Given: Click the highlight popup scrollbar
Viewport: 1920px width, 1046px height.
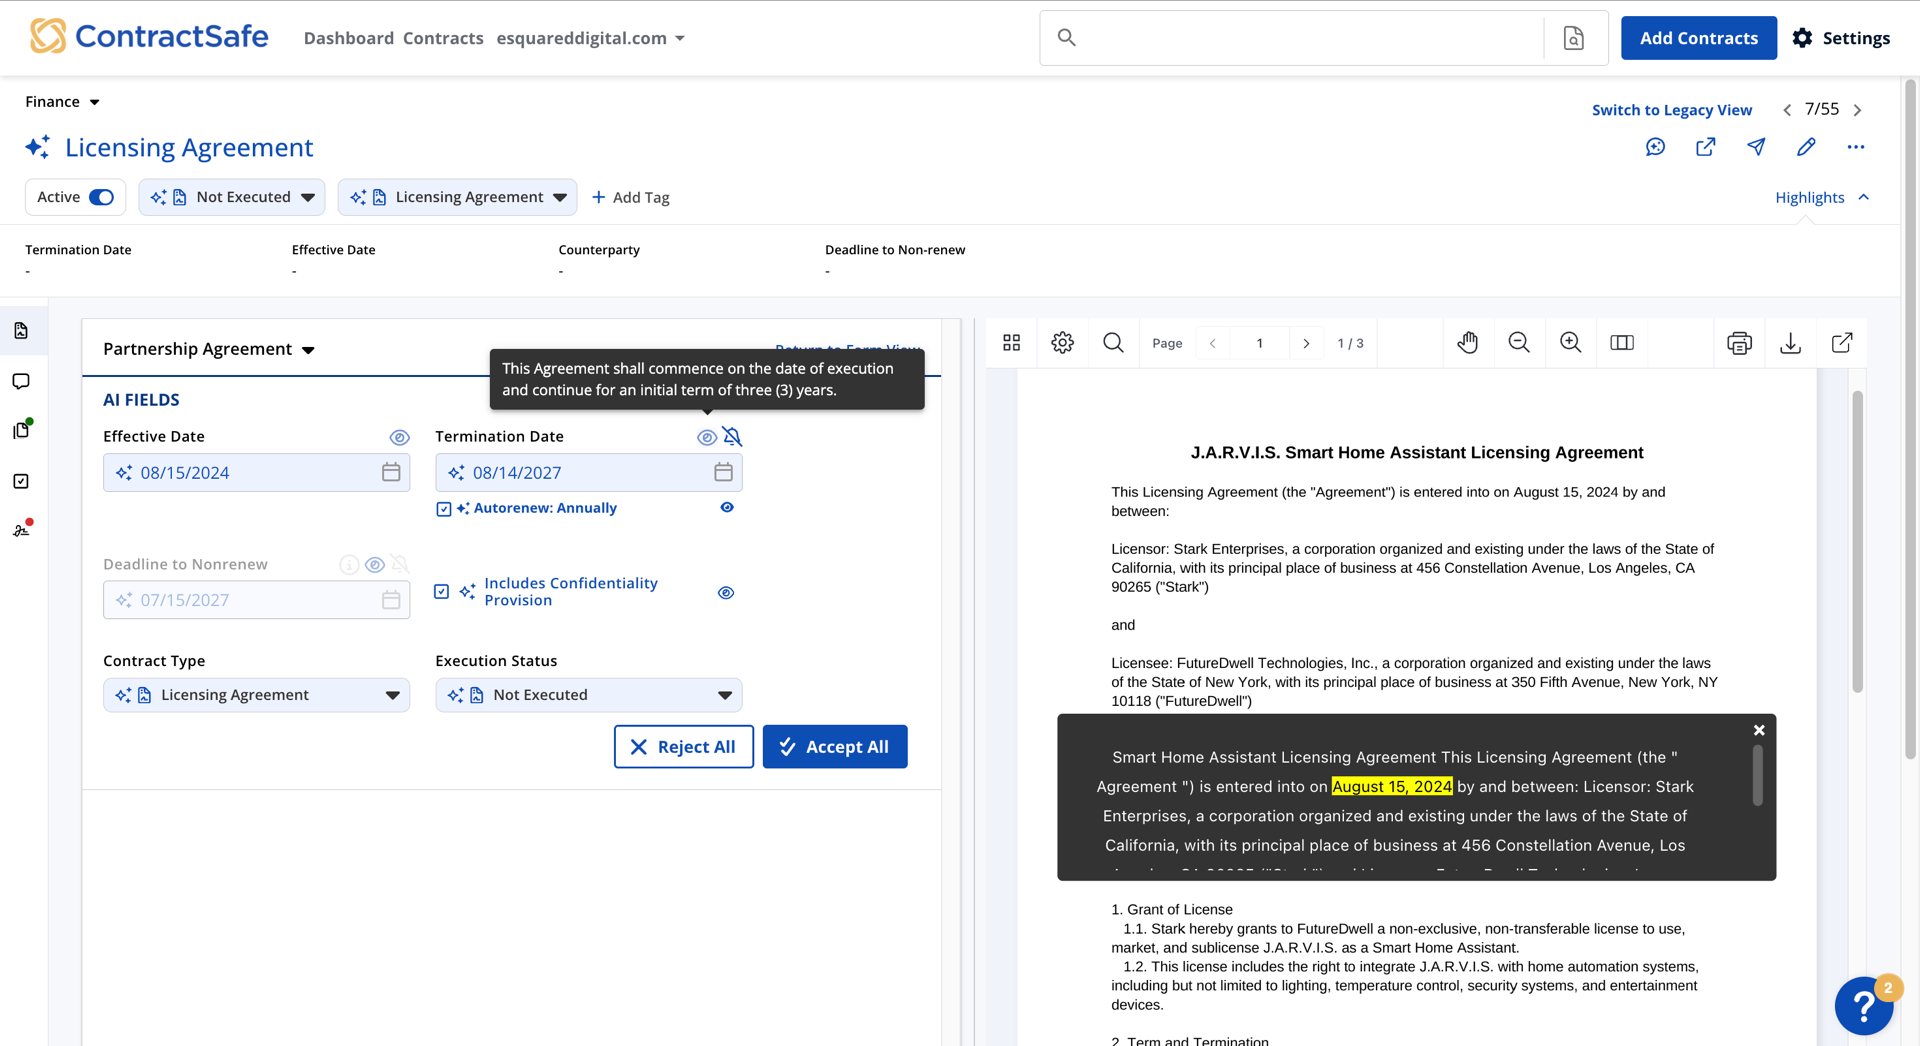Looking at the screenshot, I should tap(1758, 775).
